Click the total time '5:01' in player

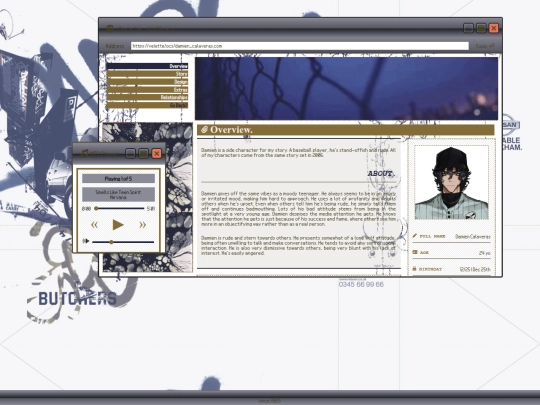click(151, 208)
